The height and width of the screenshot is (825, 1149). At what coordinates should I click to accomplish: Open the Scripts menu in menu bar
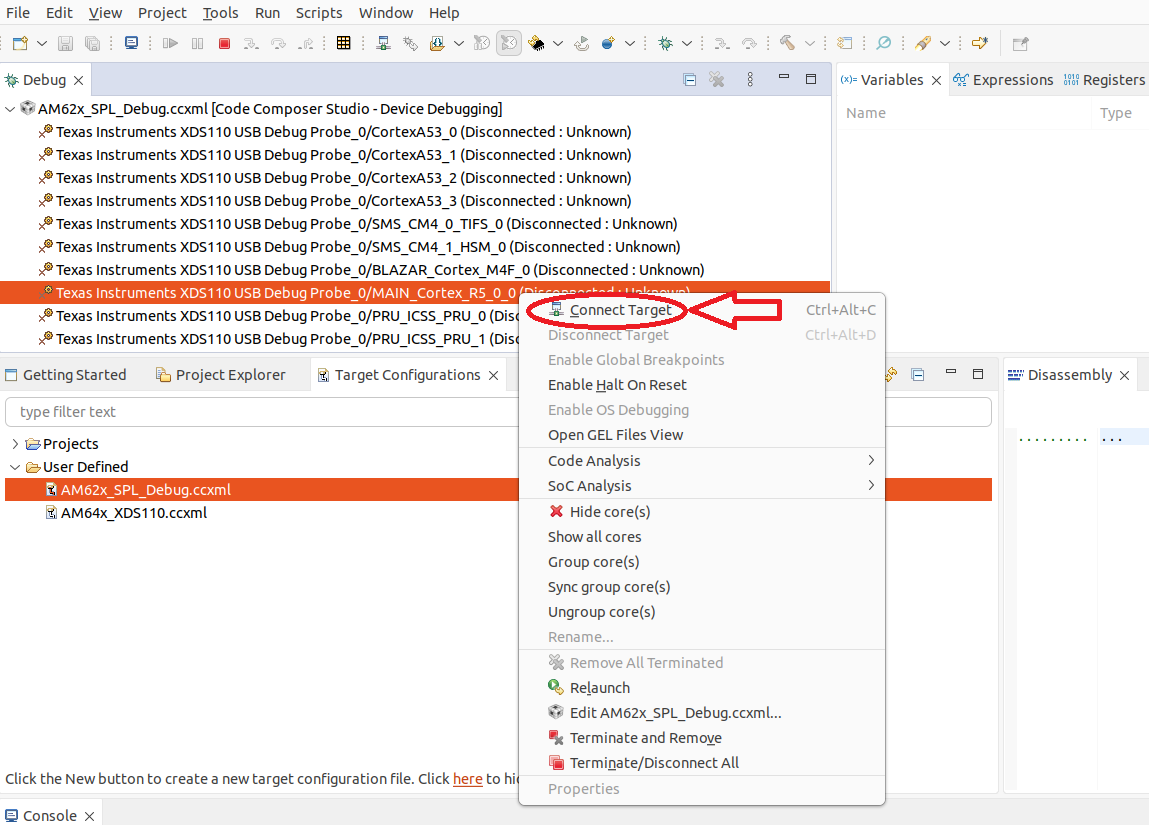[x=318, y=13]
